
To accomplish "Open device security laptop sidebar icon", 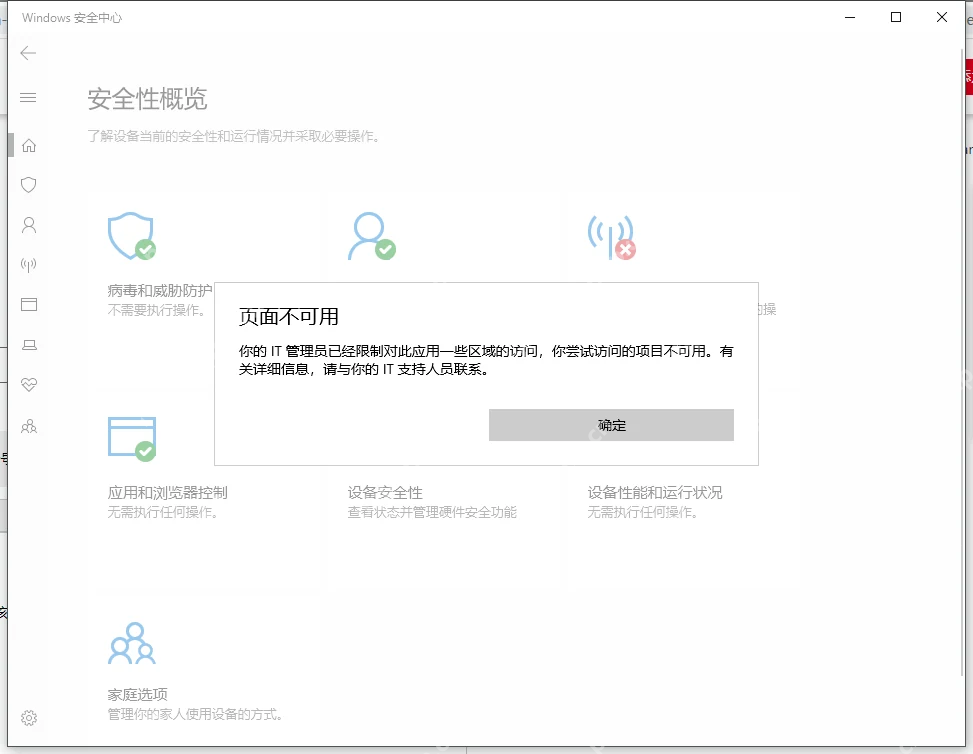I will 29,345.
